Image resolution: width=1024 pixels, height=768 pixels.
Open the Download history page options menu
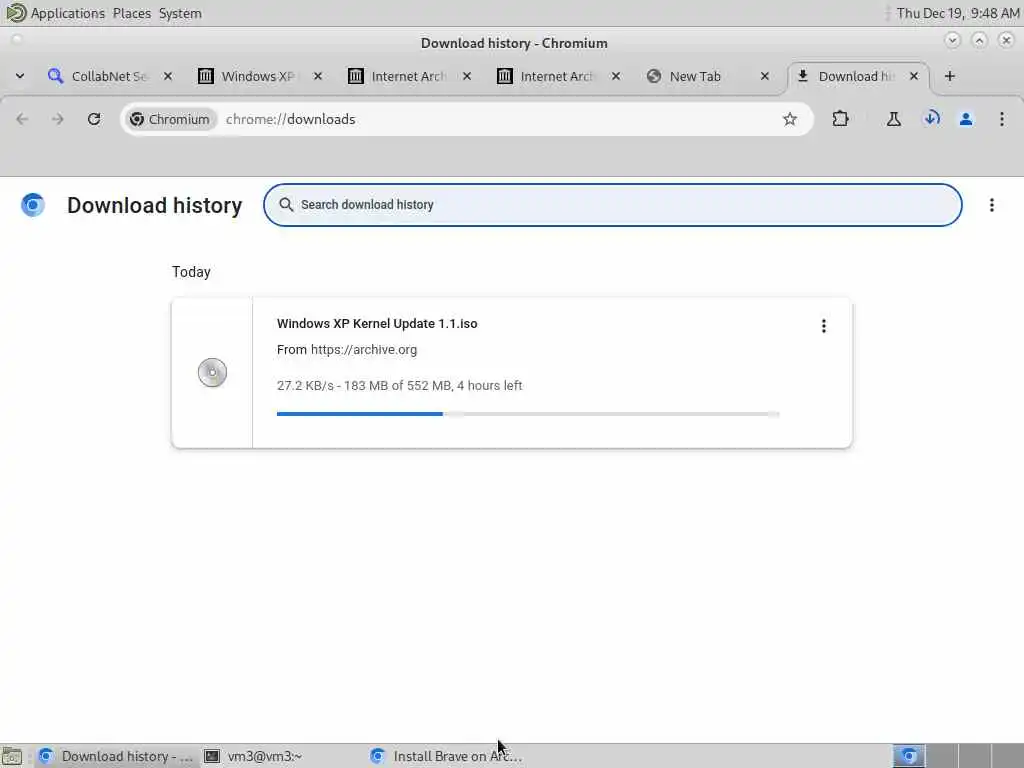tap(991, 205)
